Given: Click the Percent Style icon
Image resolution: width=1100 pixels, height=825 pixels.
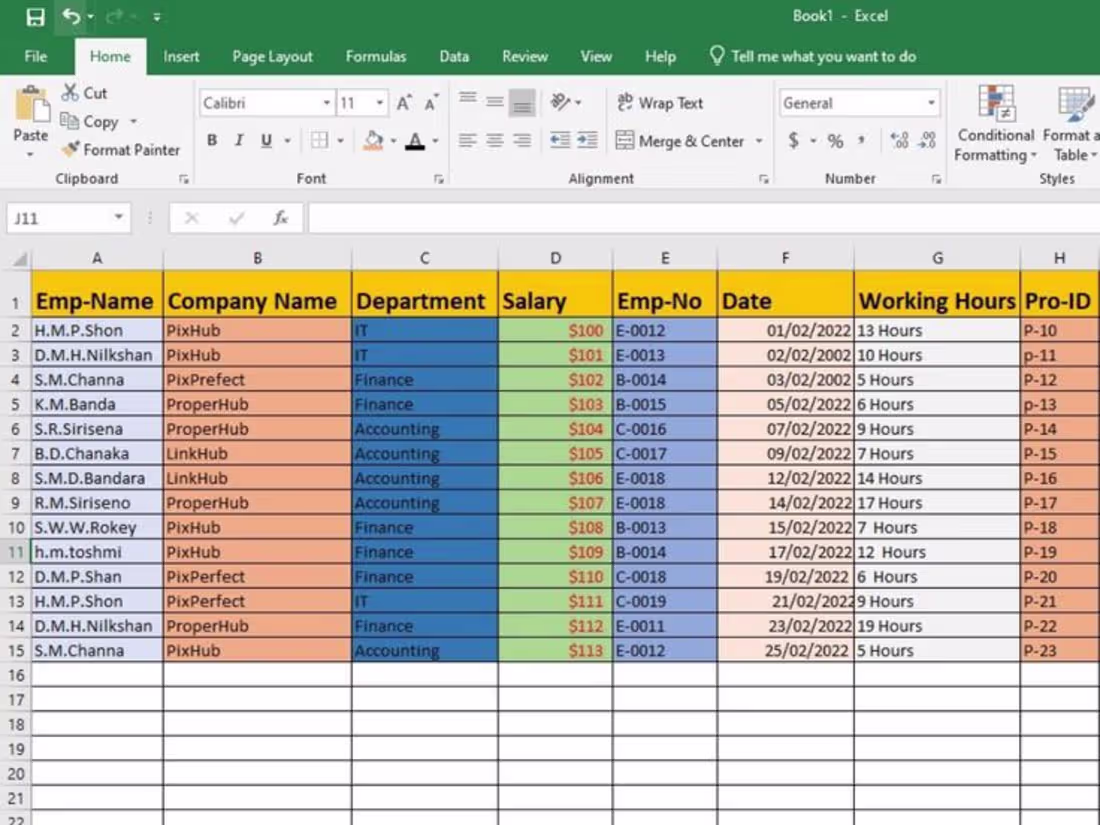Looking at the screenshot, I should (x=835, y=141).
